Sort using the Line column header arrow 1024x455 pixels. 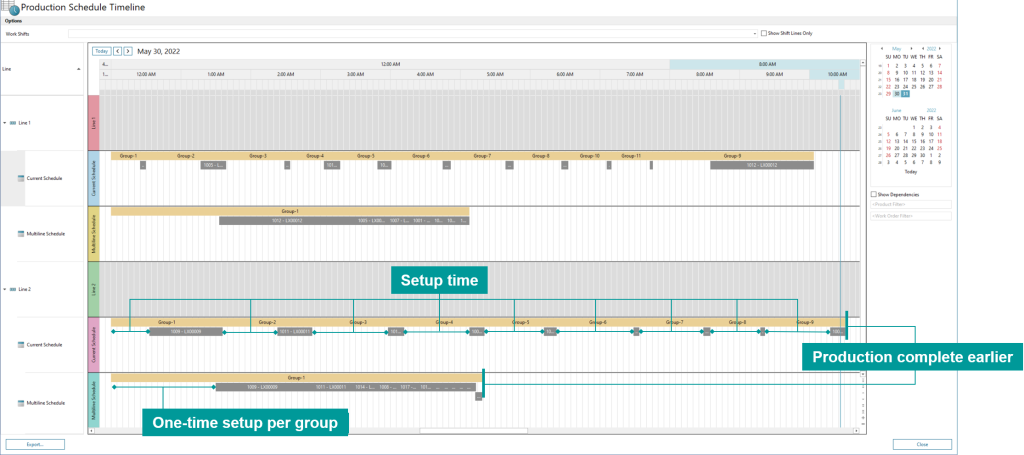[x=79, y=69]
